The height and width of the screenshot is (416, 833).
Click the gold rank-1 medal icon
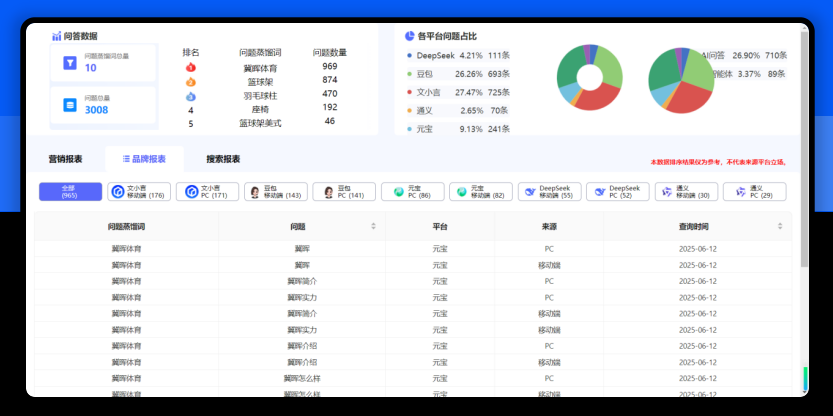point(191,67)
